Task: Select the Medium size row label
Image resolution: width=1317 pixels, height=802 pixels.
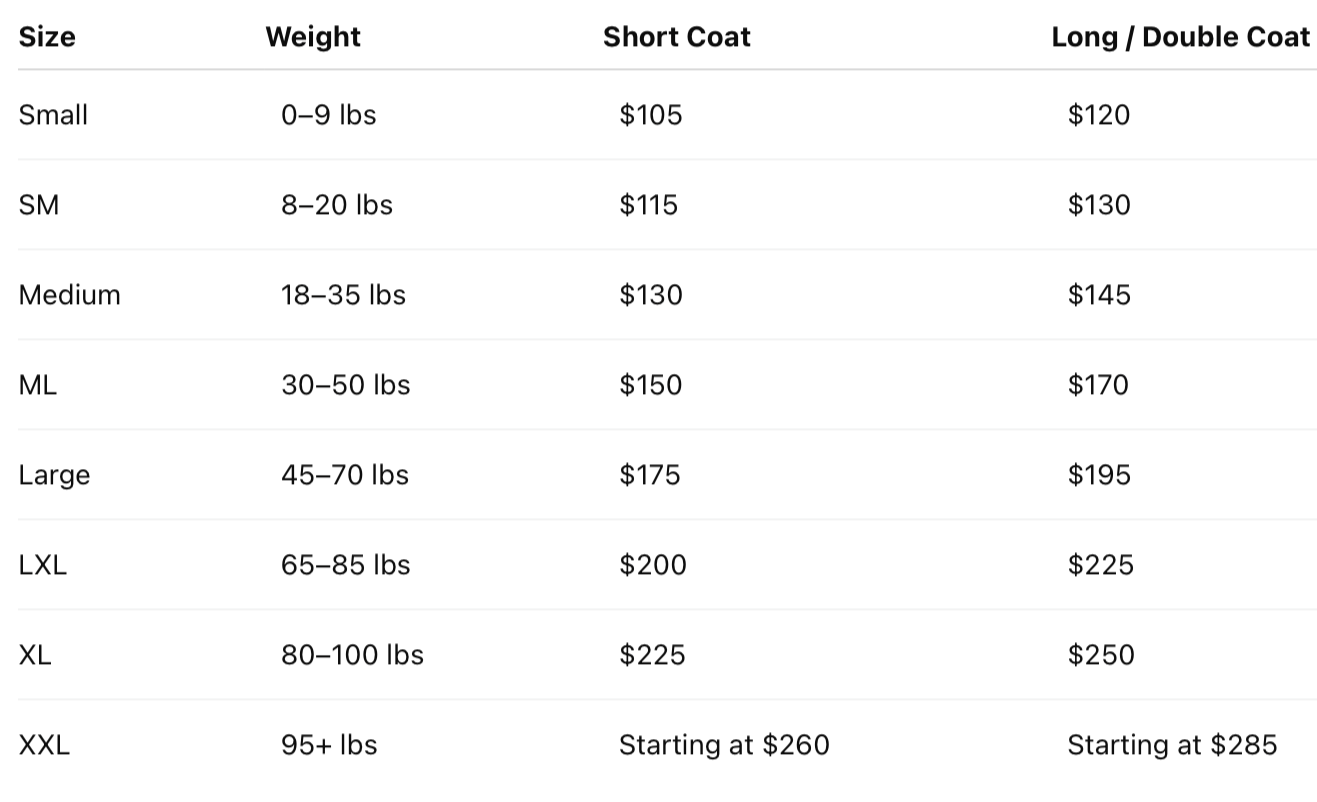Action: [69, 295]
